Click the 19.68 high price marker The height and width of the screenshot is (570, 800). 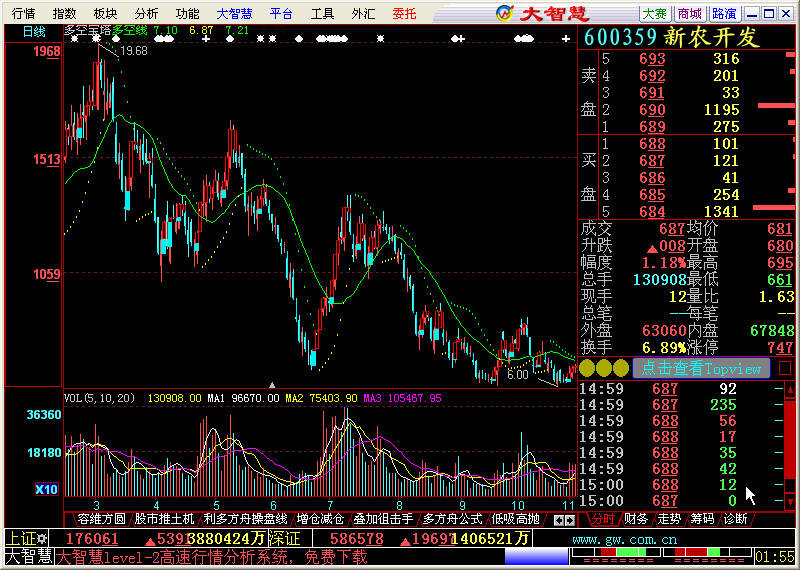pos(134,51)
